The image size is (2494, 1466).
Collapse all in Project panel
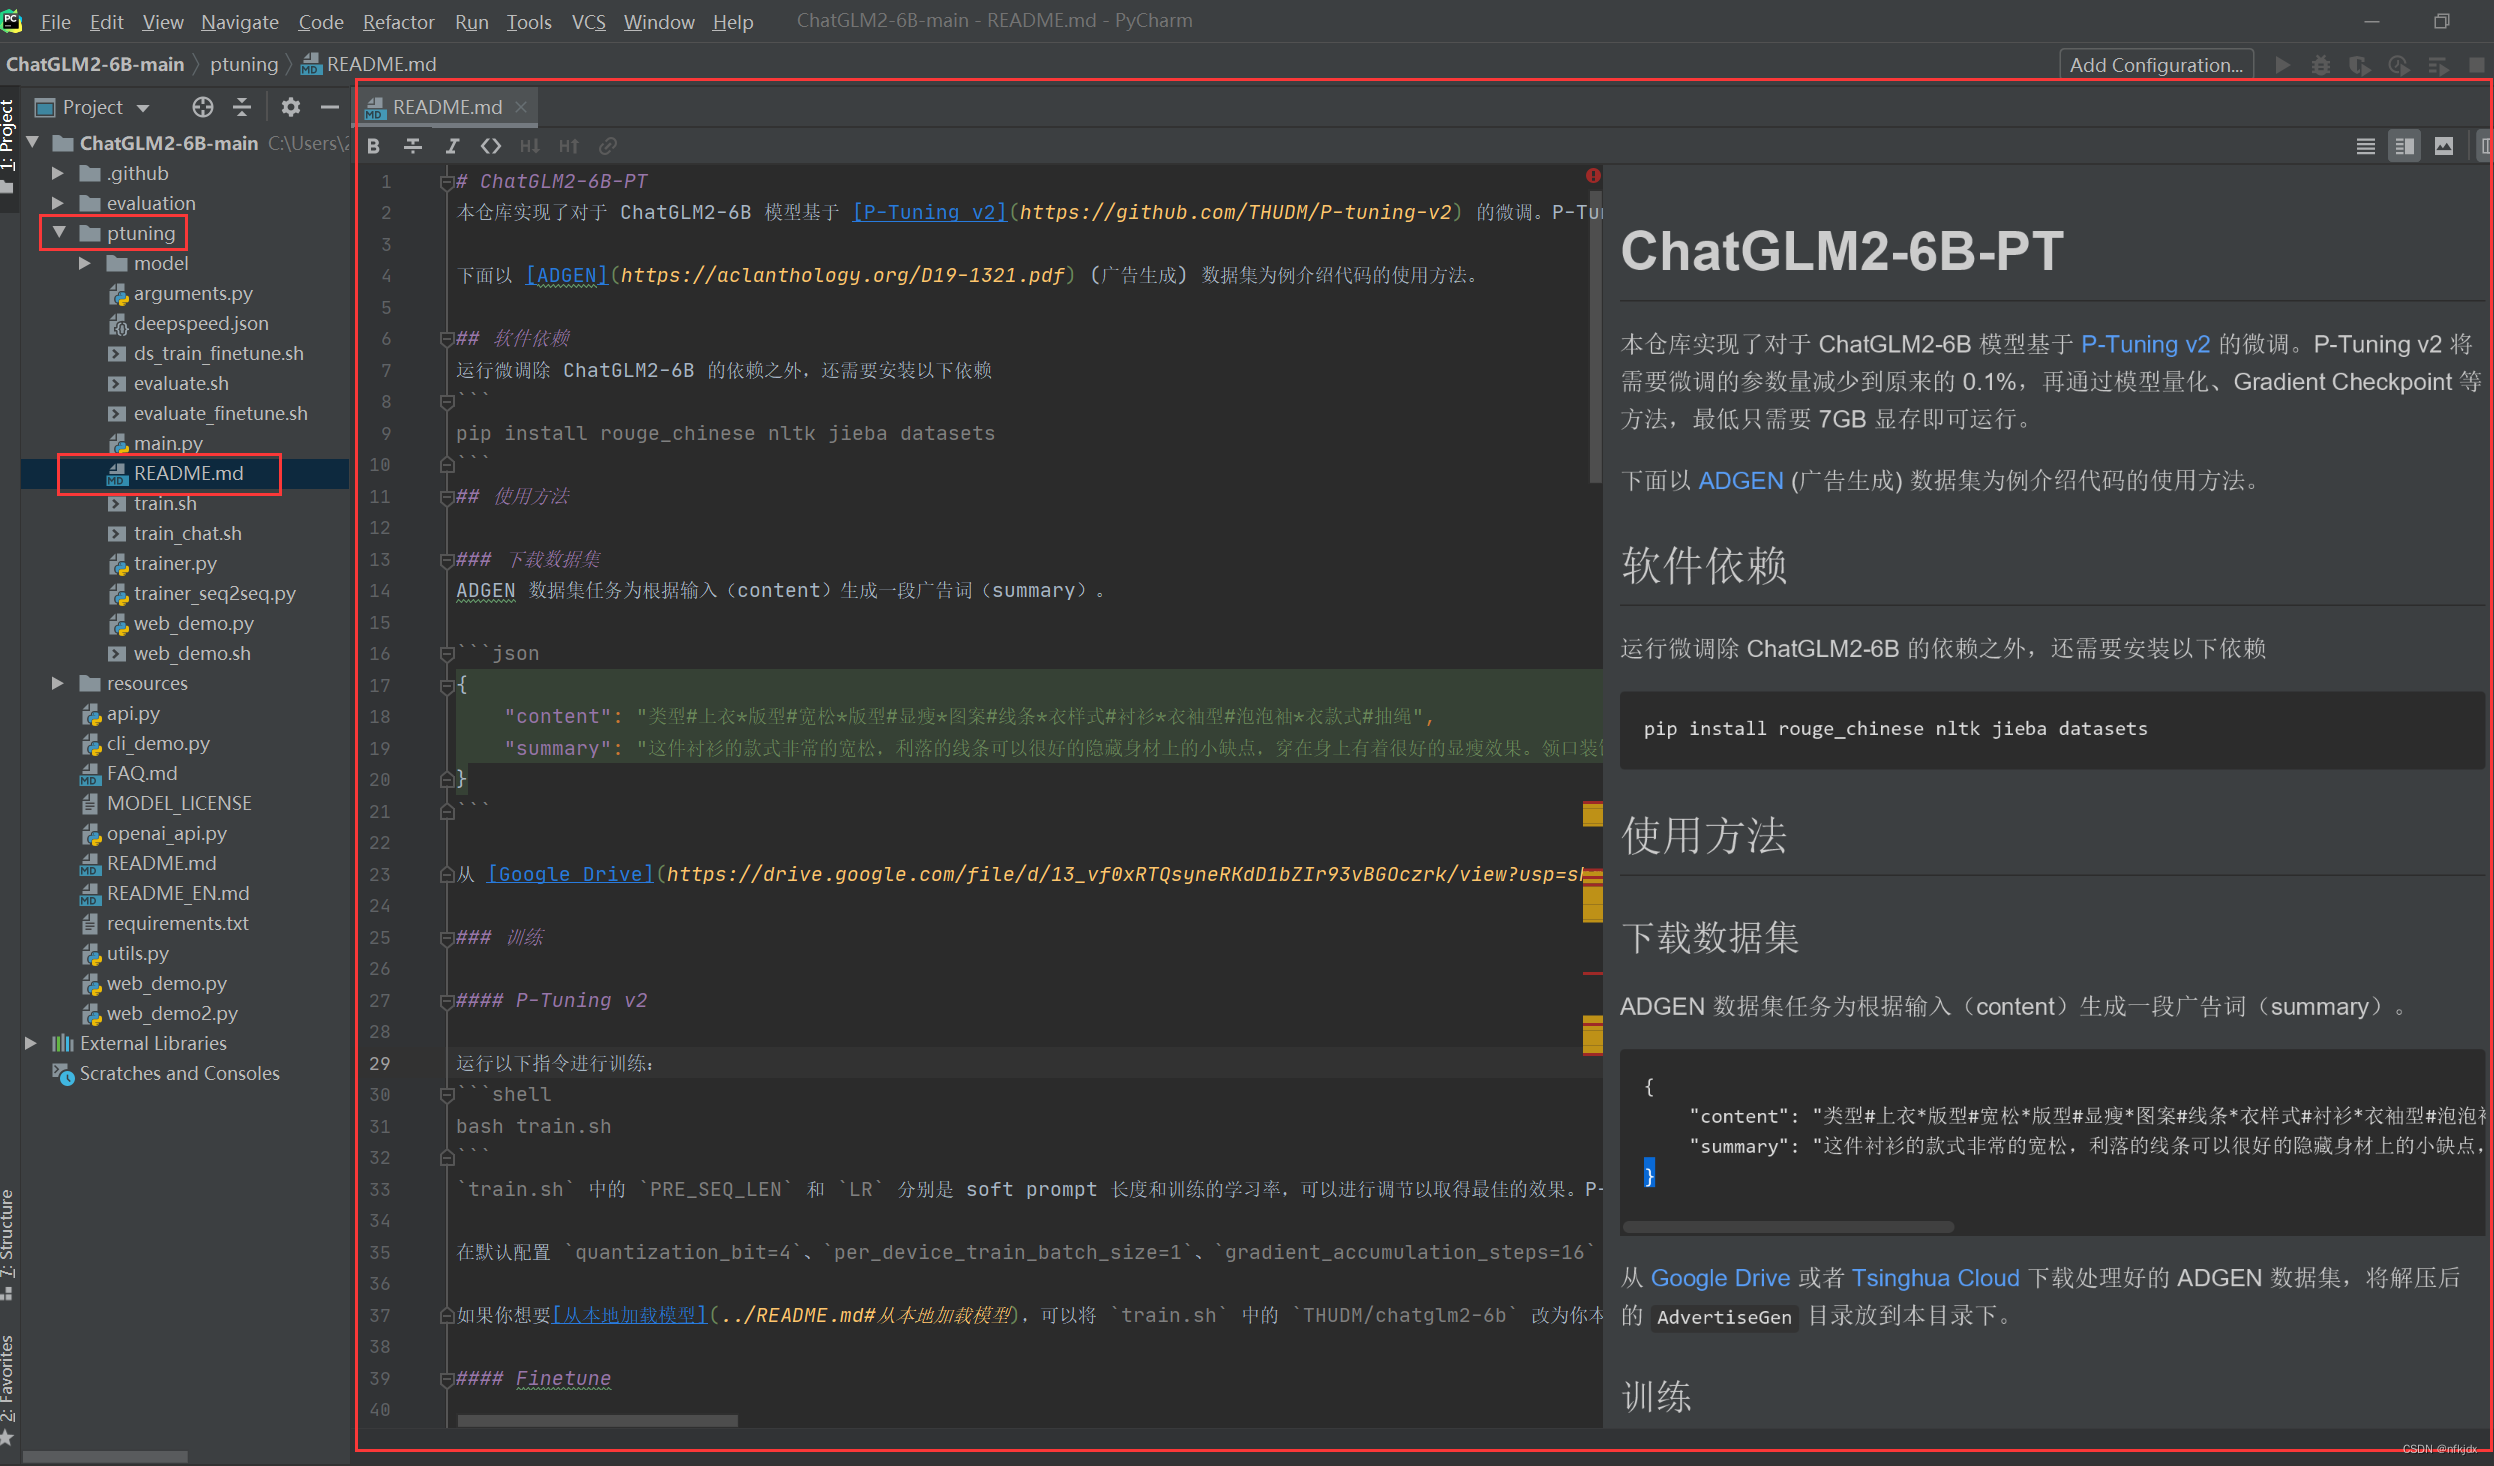point(242,107)
